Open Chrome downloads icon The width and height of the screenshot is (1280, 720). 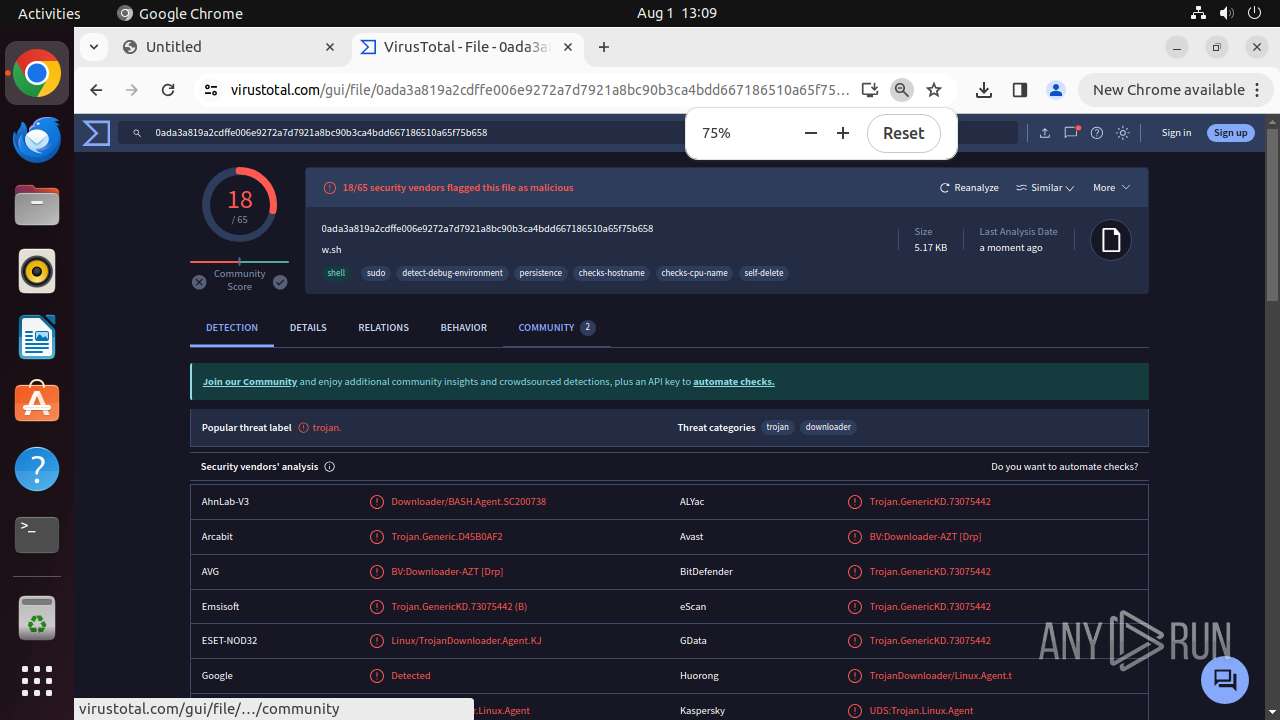[984, 90]
